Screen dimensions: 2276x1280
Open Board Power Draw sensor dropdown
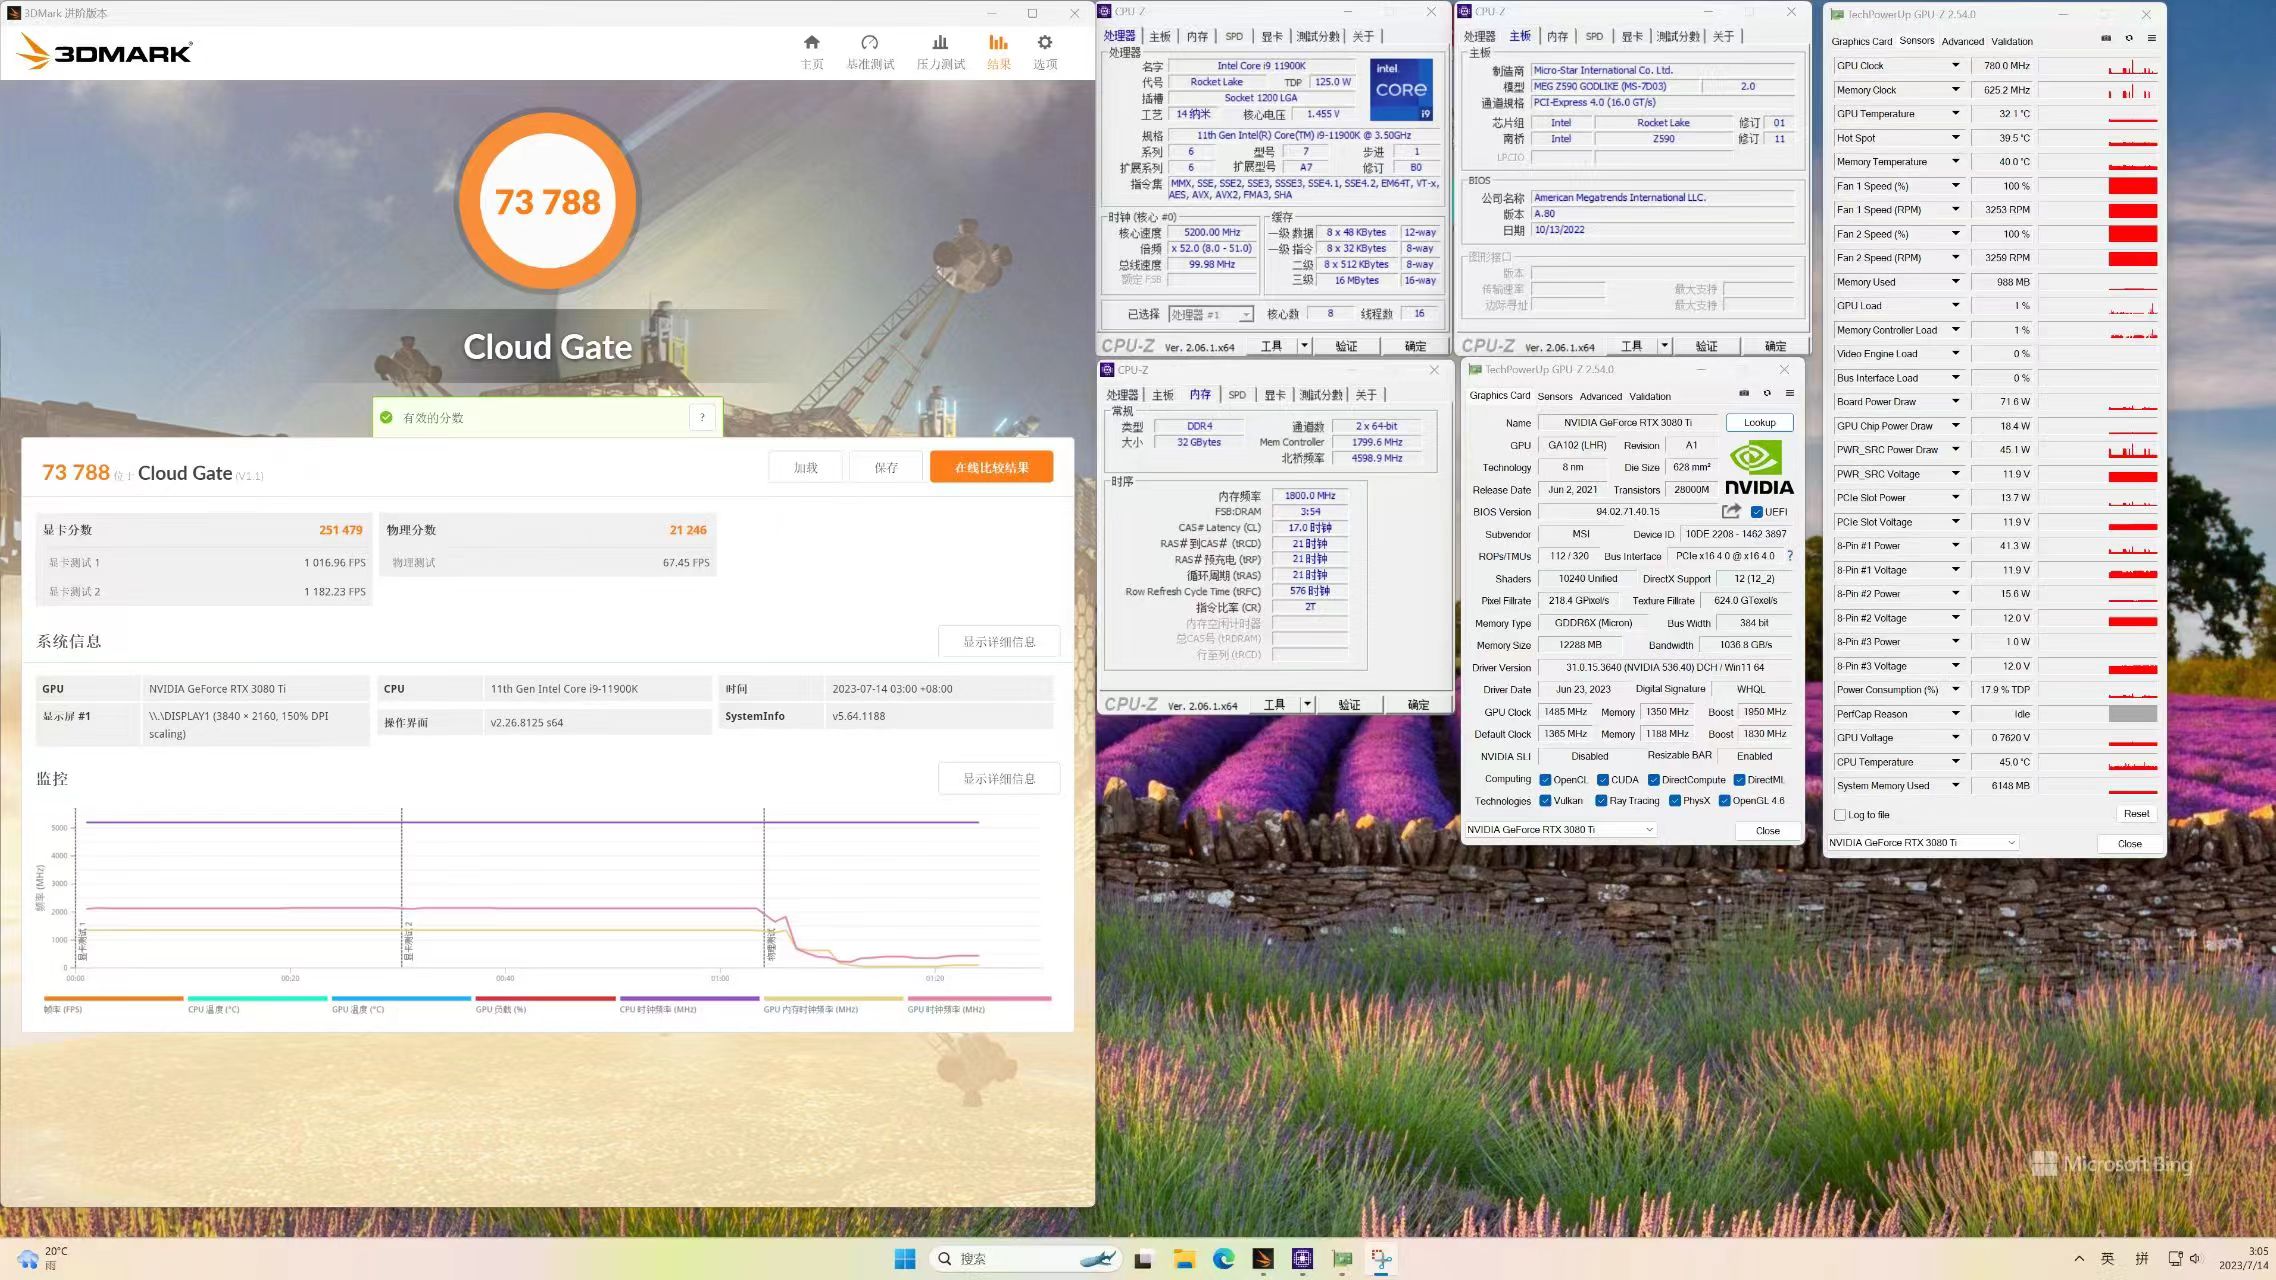pyautogui.click(x=1956, y=402)
